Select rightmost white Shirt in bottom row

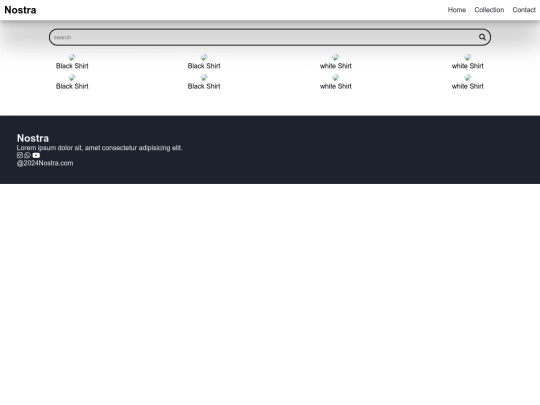pos(467,82)
